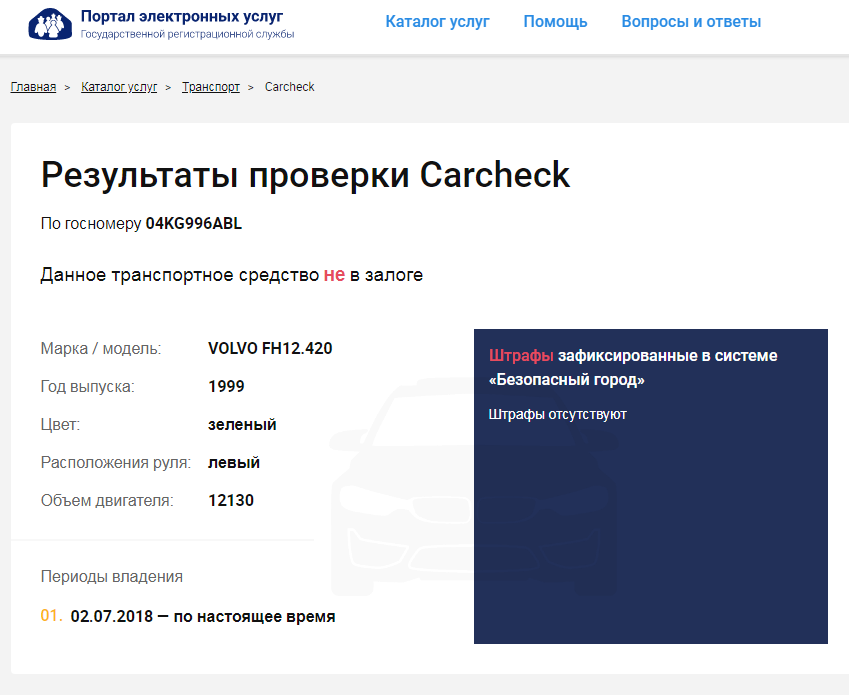Open Вопросы и ответы in header

[x=691, y=22]
